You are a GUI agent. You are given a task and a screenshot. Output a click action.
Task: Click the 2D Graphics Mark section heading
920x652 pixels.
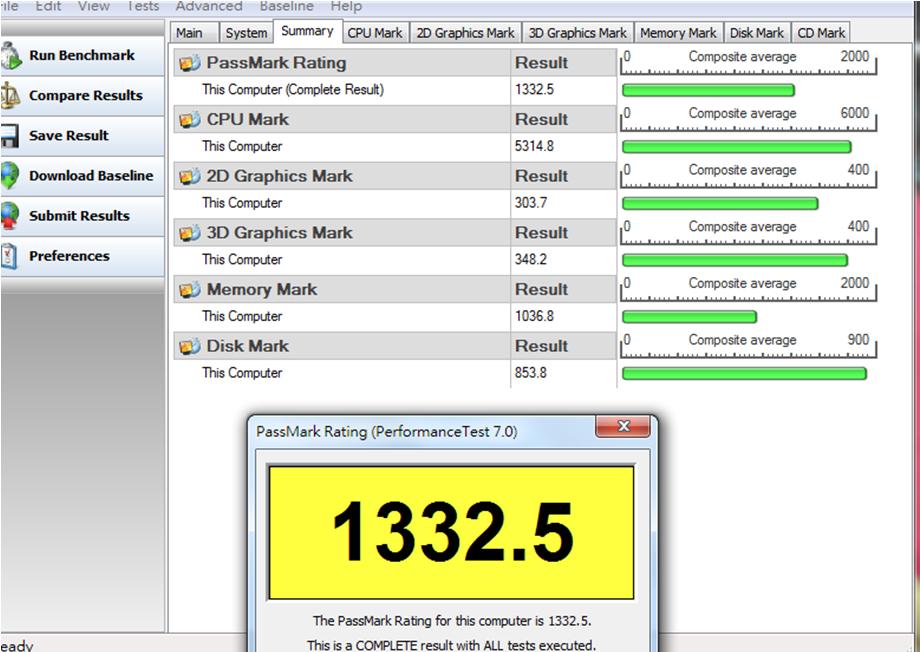(279, 176)
